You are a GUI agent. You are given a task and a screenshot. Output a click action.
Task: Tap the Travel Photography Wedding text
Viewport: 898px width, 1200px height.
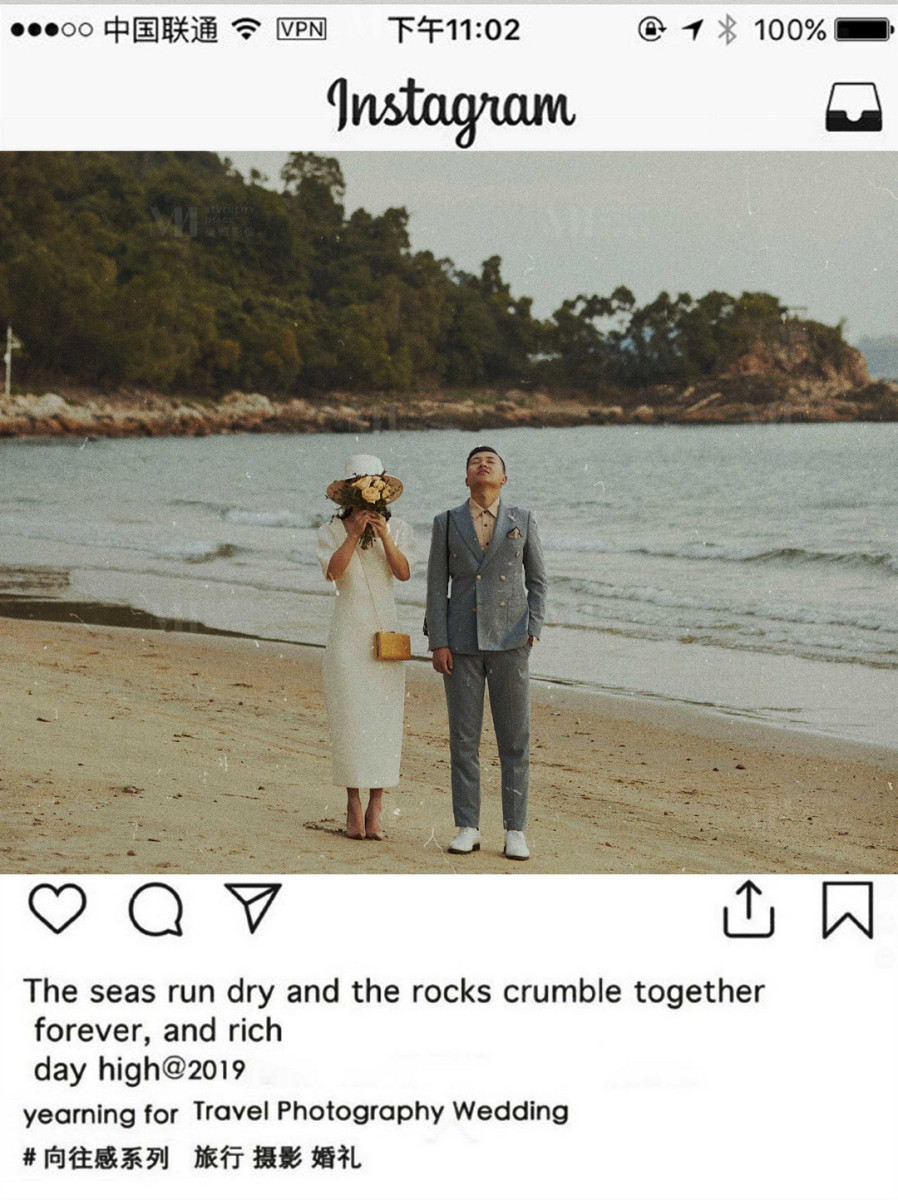pos(380,1111)
